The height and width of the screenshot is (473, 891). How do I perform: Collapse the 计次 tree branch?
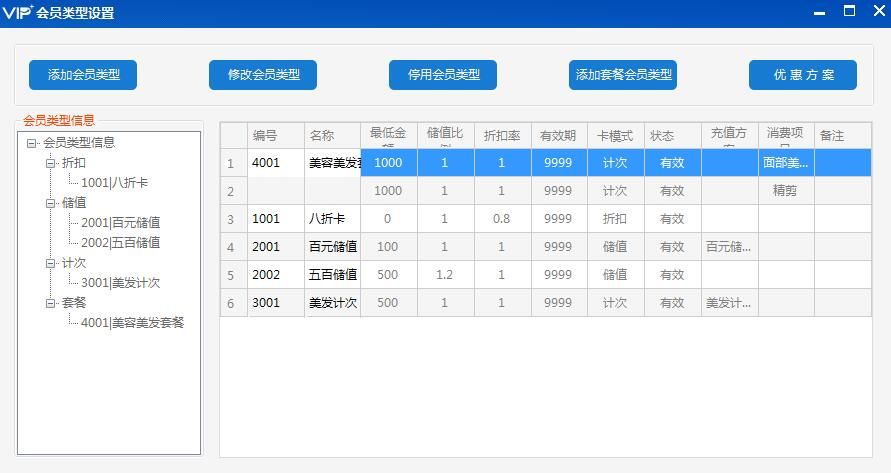(x=50, y=263)
